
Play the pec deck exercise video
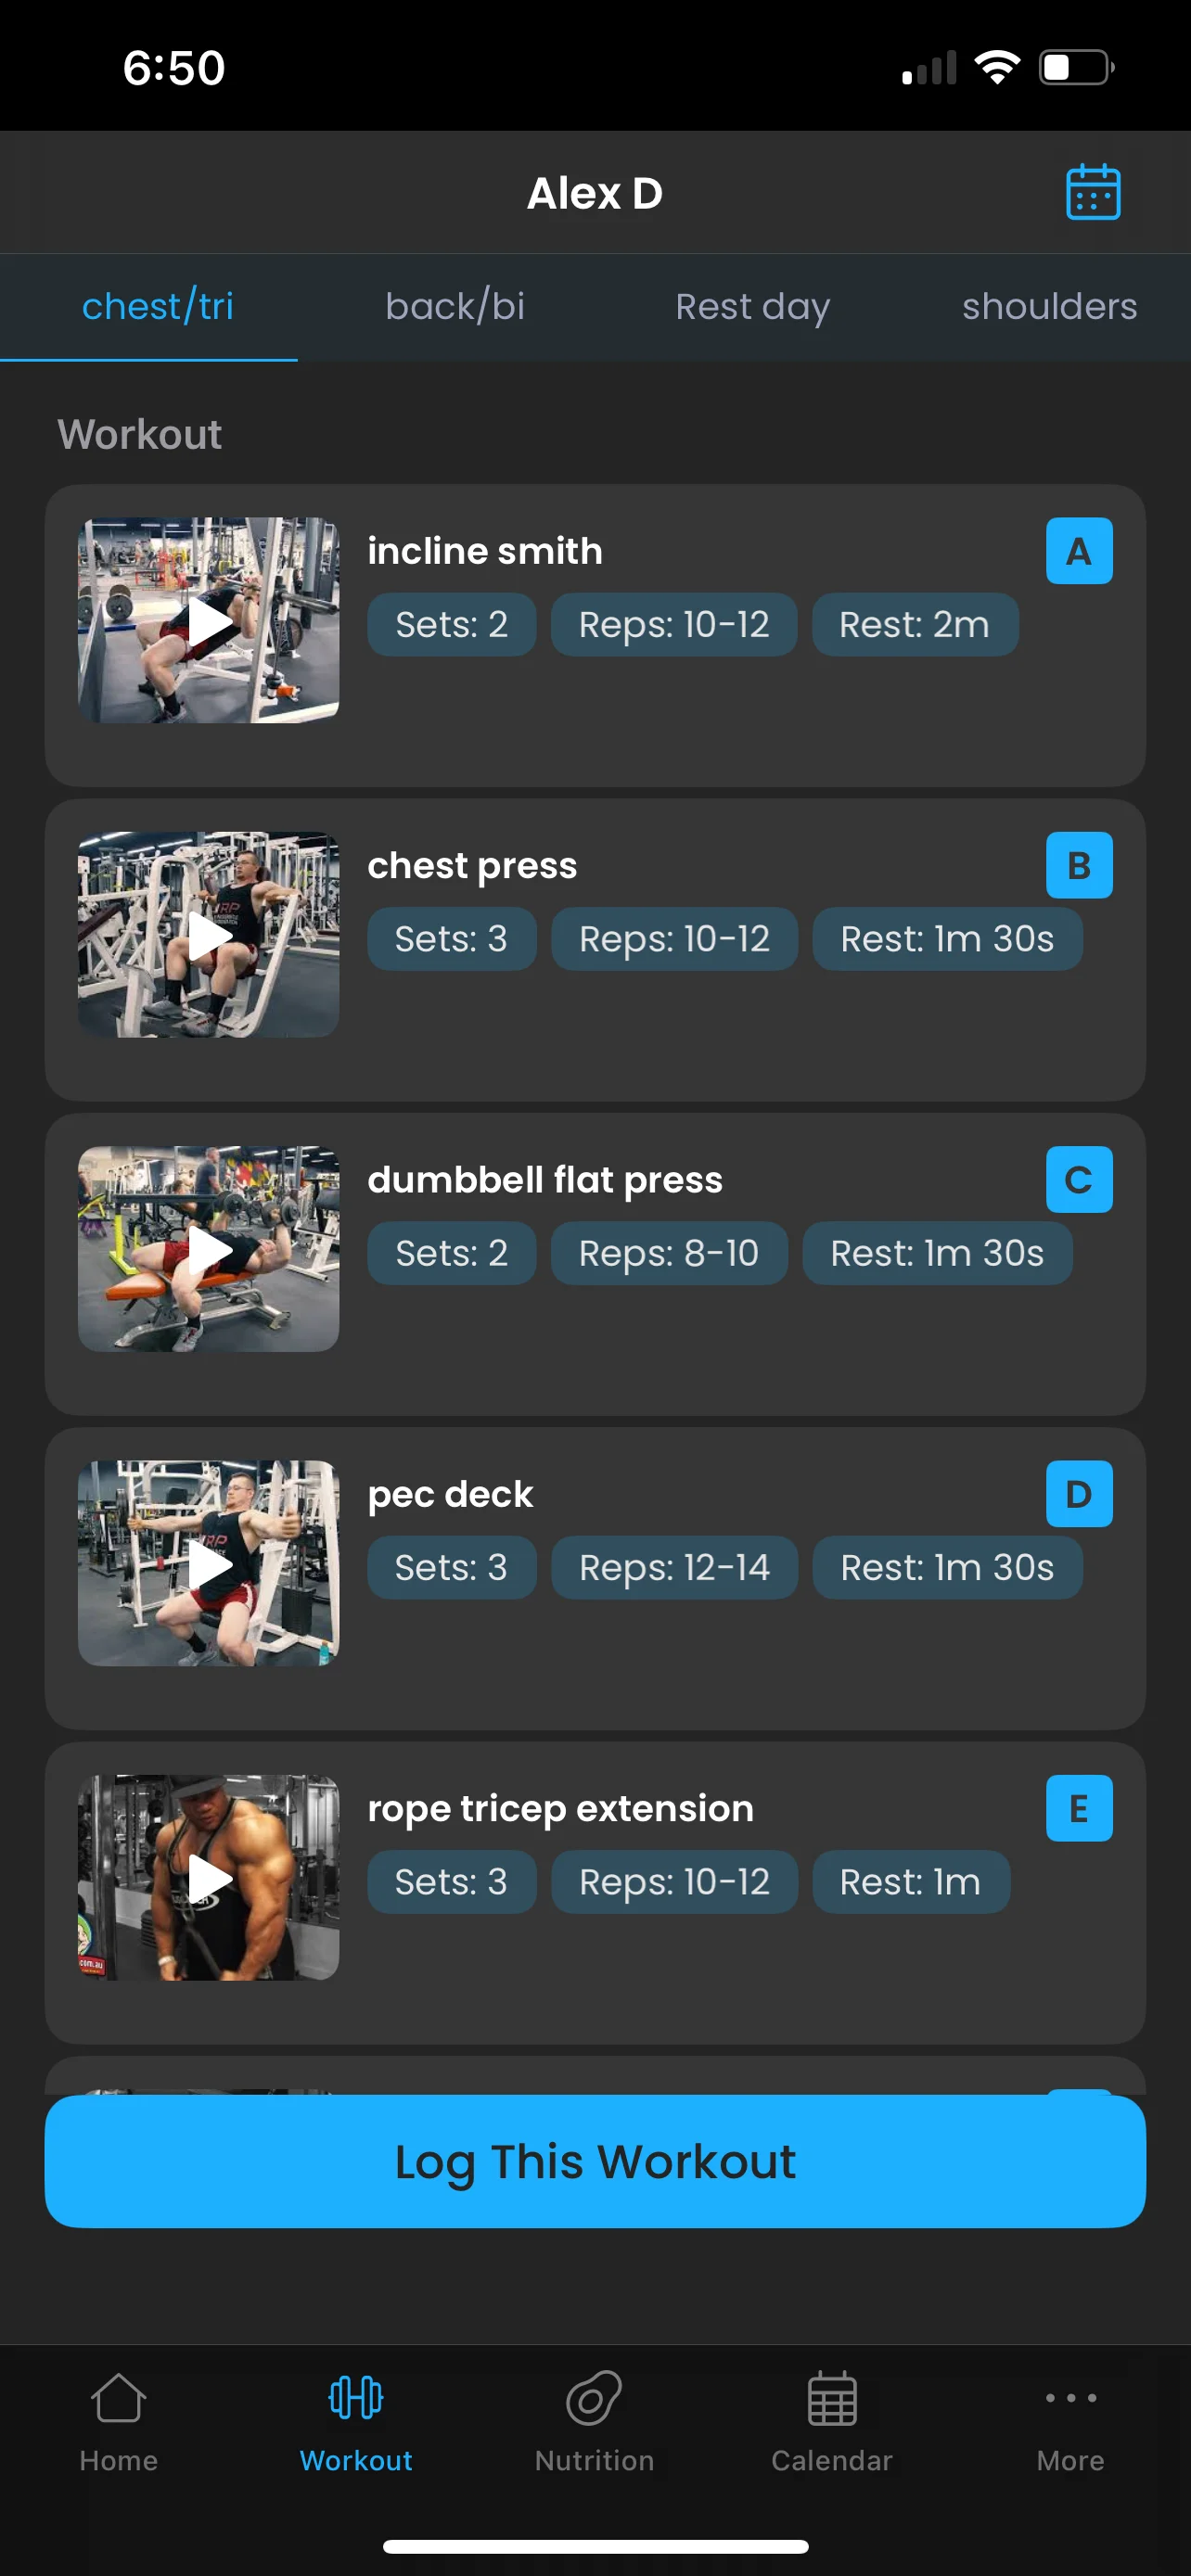coord(209,1564)
